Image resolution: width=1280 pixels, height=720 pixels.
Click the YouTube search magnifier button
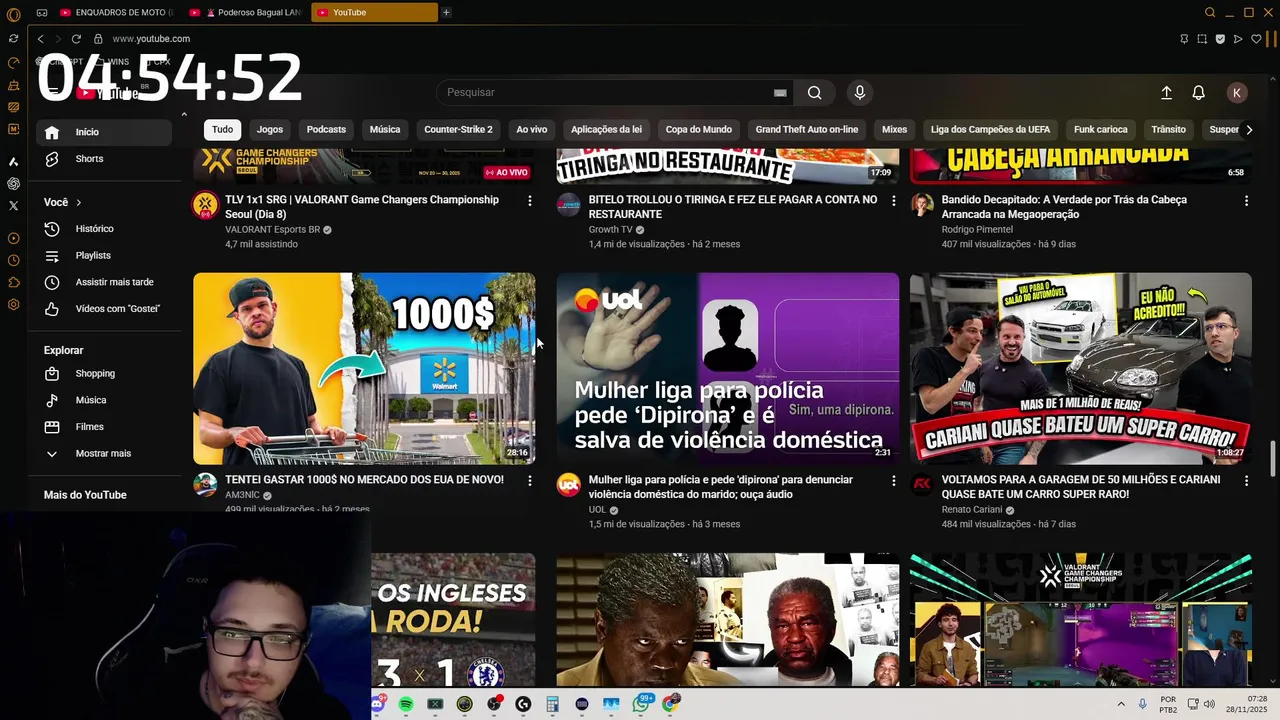814,93
